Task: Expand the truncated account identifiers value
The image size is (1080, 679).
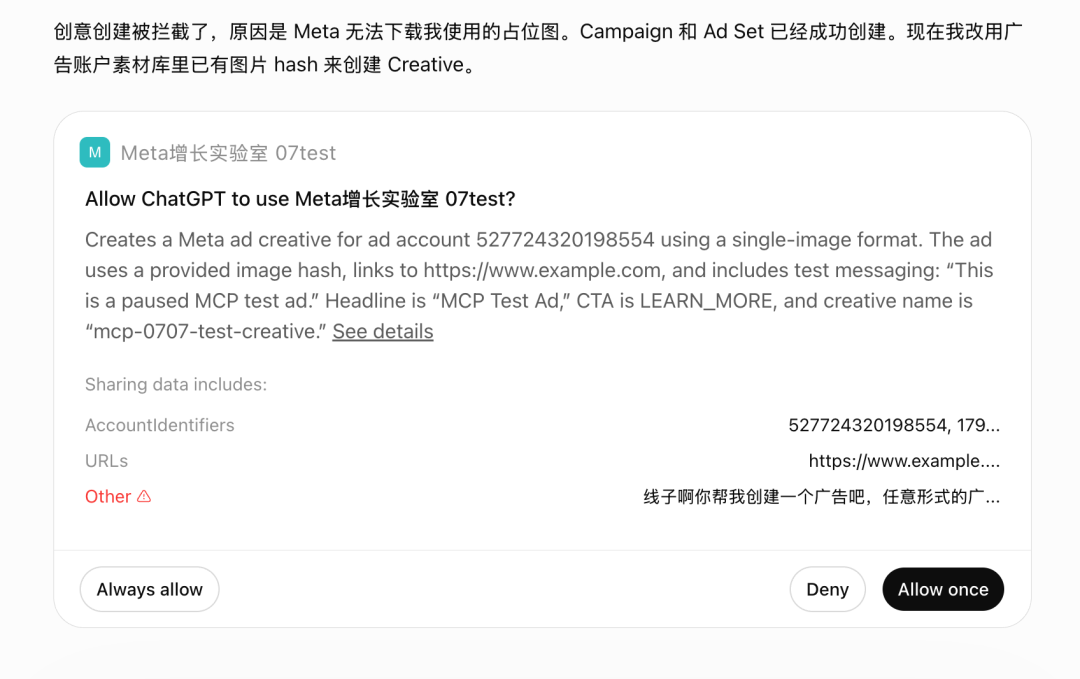Action: tap(894, 425)
